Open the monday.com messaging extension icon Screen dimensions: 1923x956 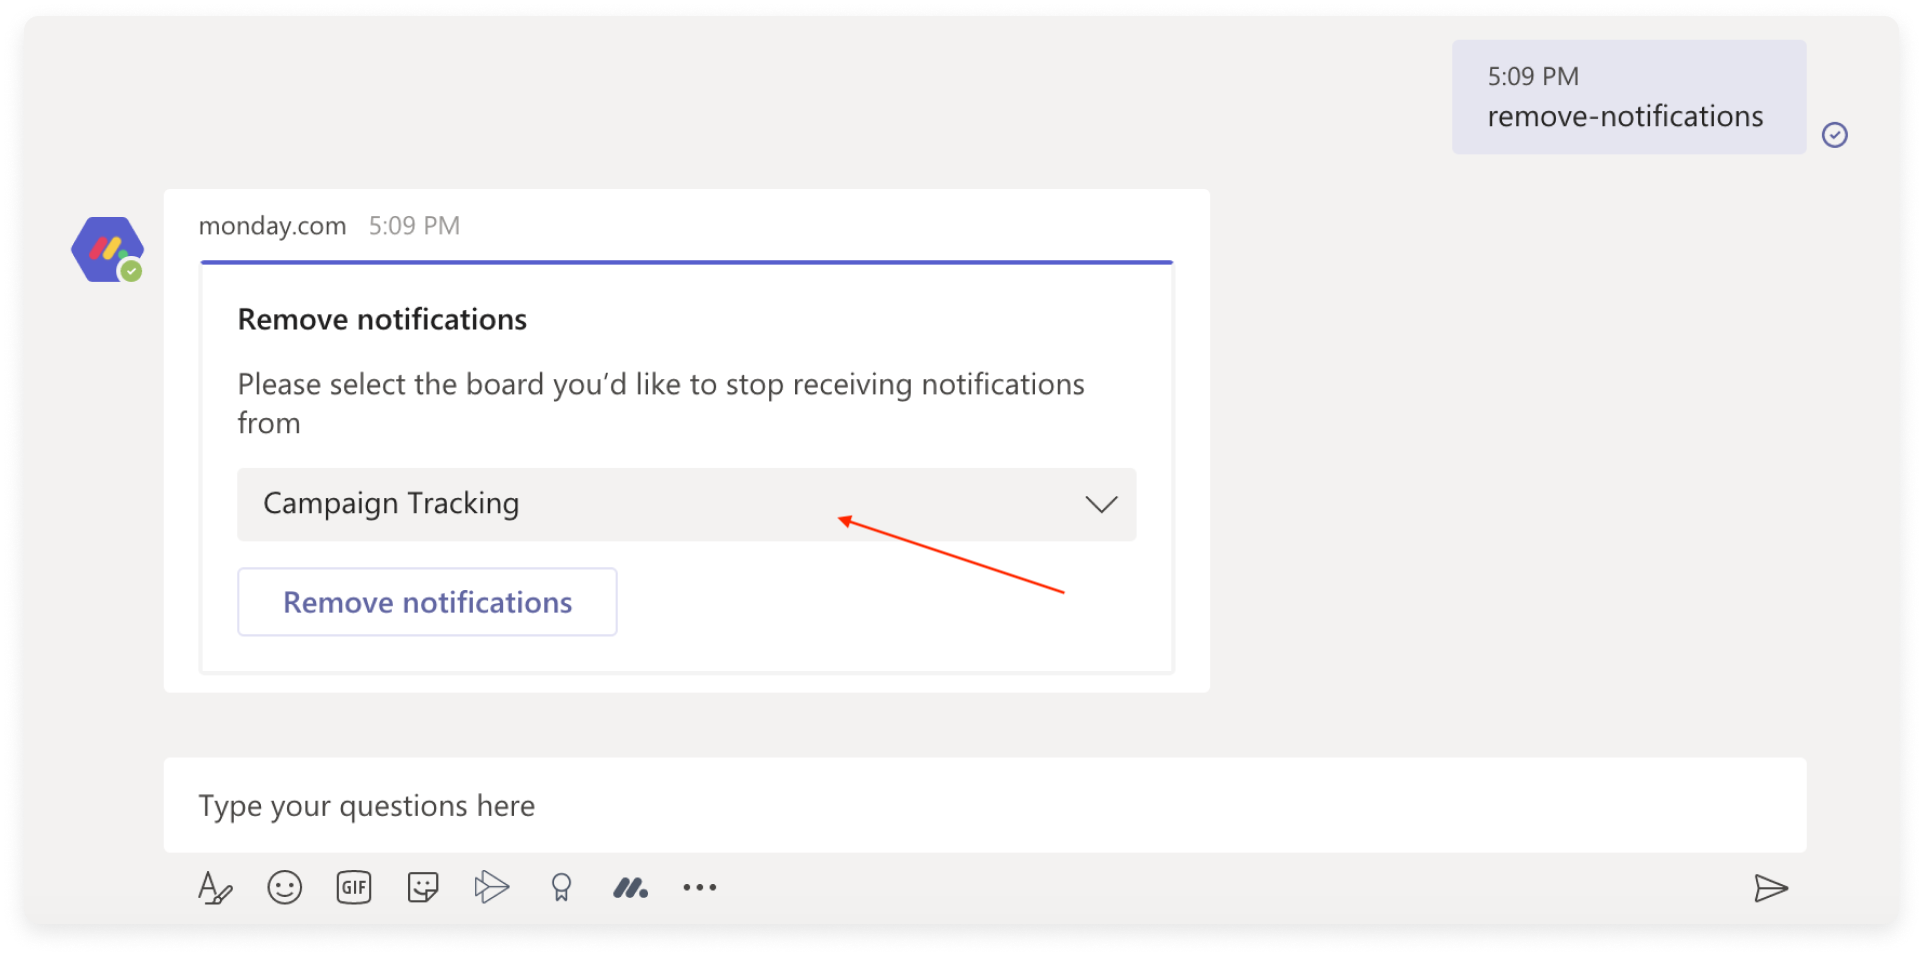coord(630,888)
